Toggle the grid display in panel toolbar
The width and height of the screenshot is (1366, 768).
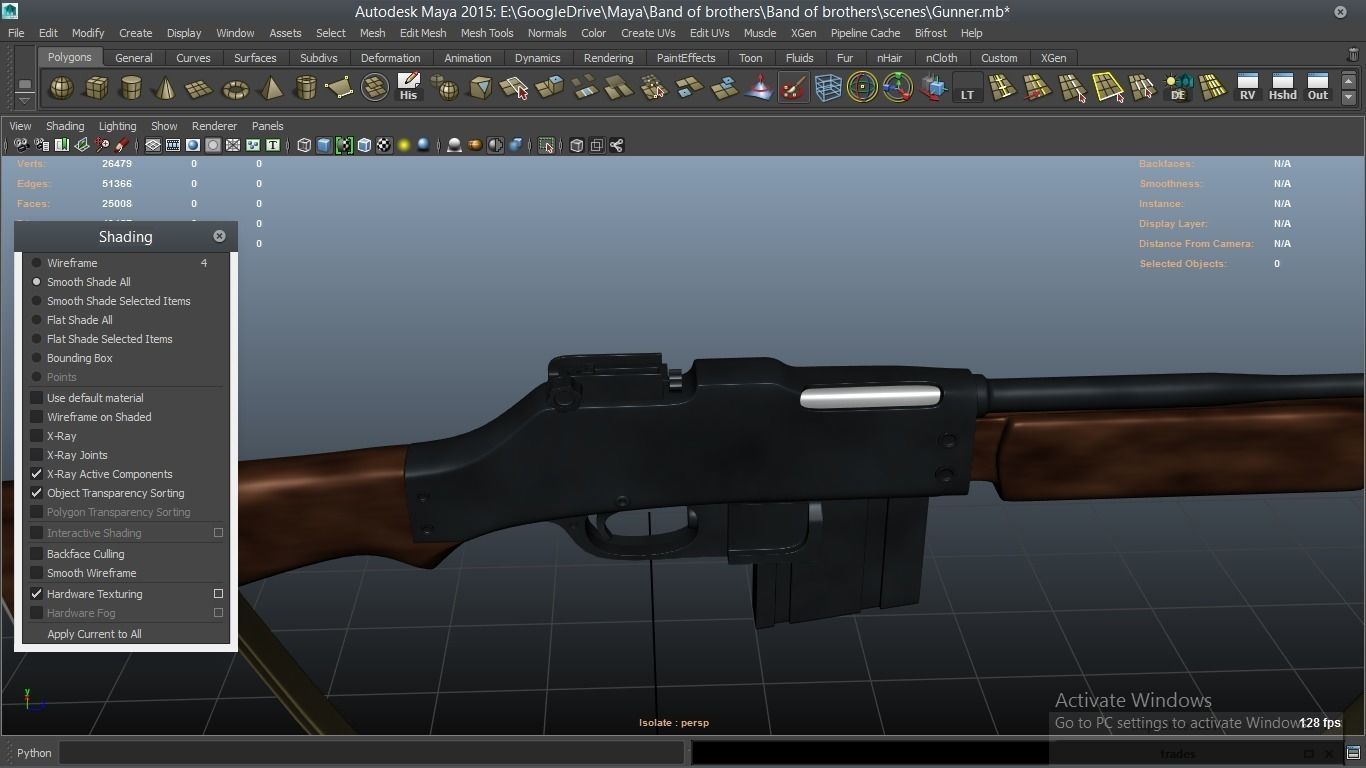[153, 146]
